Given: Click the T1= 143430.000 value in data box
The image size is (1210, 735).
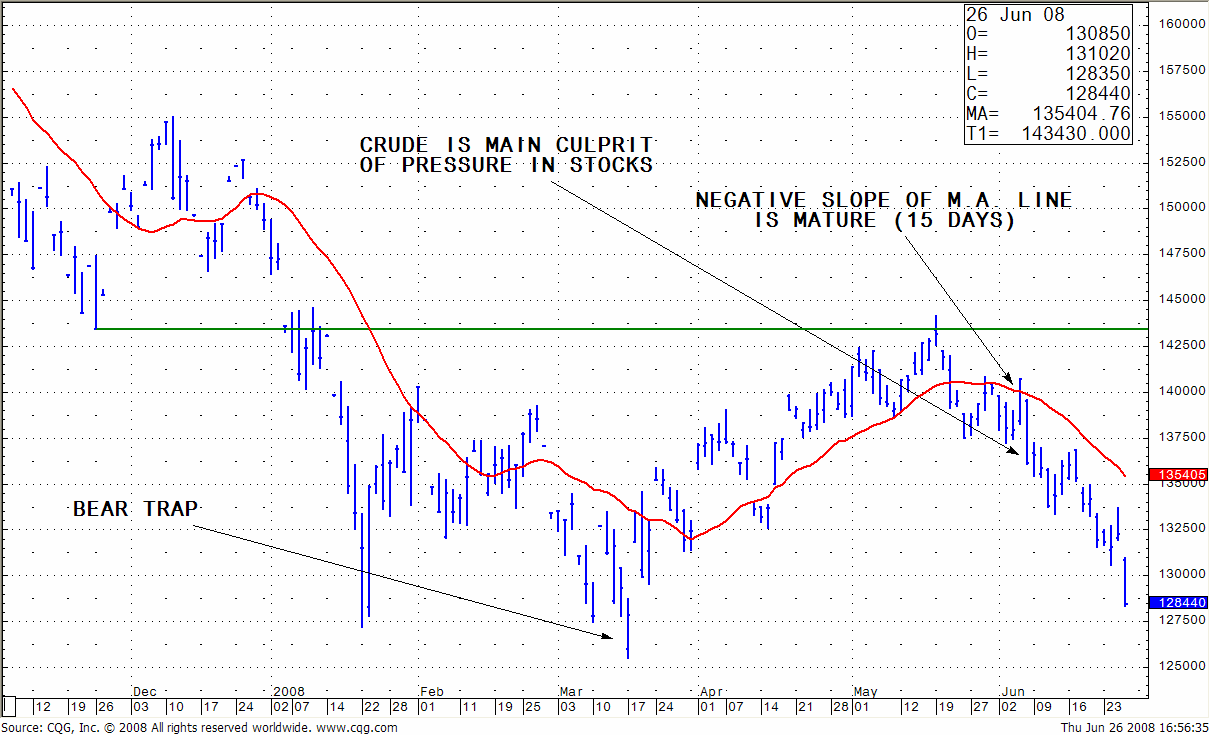Looking at the screenshot, I should click(1047, 133).
